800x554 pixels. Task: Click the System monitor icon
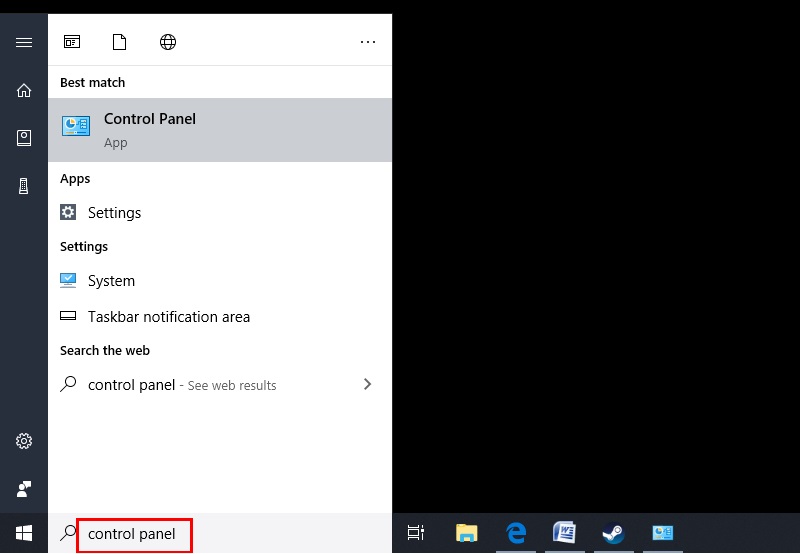tap(68, 280)
